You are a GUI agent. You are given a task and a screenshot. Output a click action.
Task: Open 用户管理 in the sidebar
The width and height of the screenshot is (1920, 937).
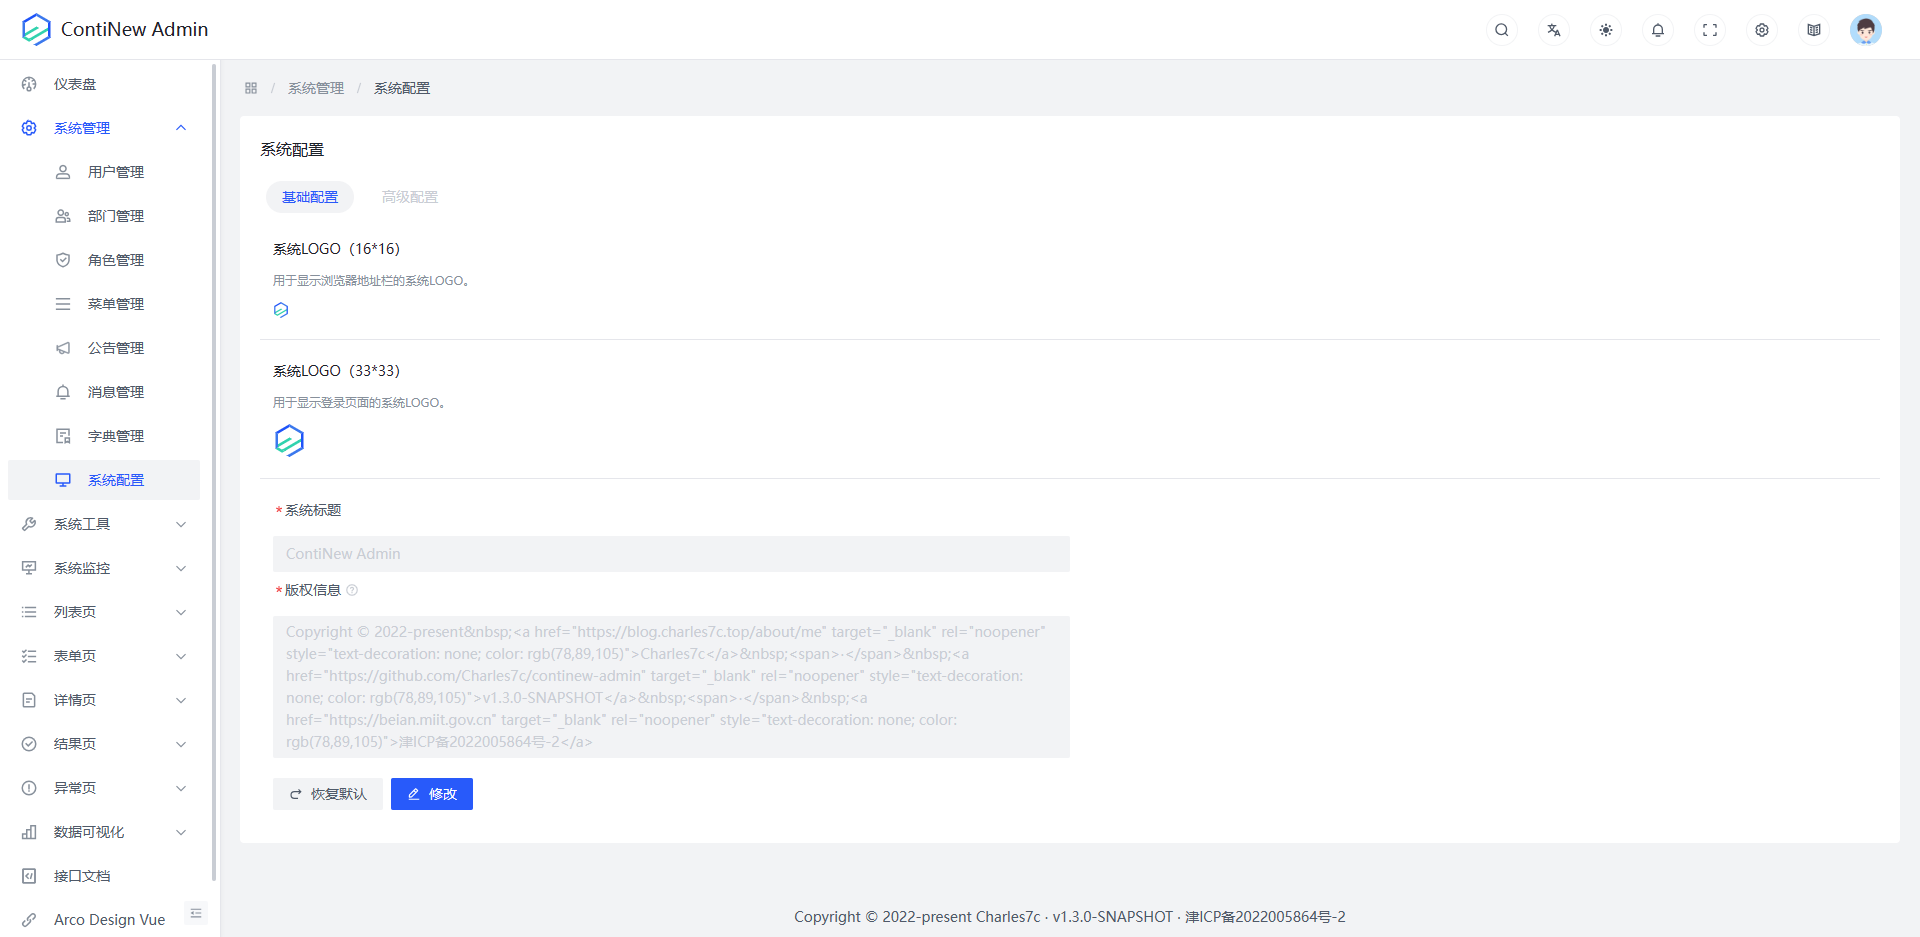tap(115, 172)
